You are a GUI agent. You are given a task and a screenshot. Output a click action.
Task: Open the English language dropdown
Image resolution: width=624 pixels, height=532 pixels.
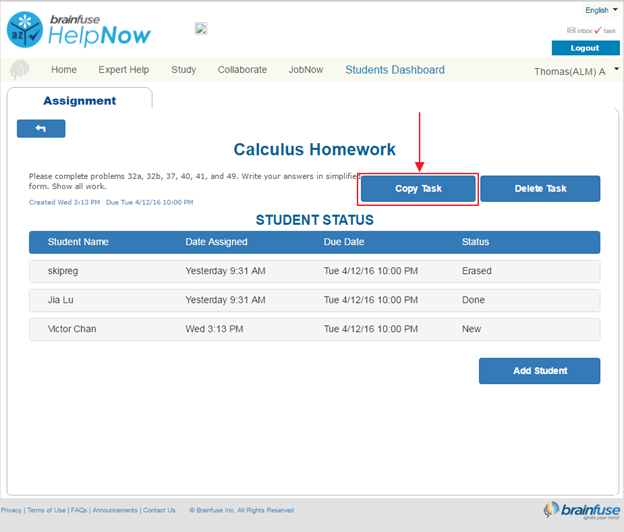coord(600,10)
